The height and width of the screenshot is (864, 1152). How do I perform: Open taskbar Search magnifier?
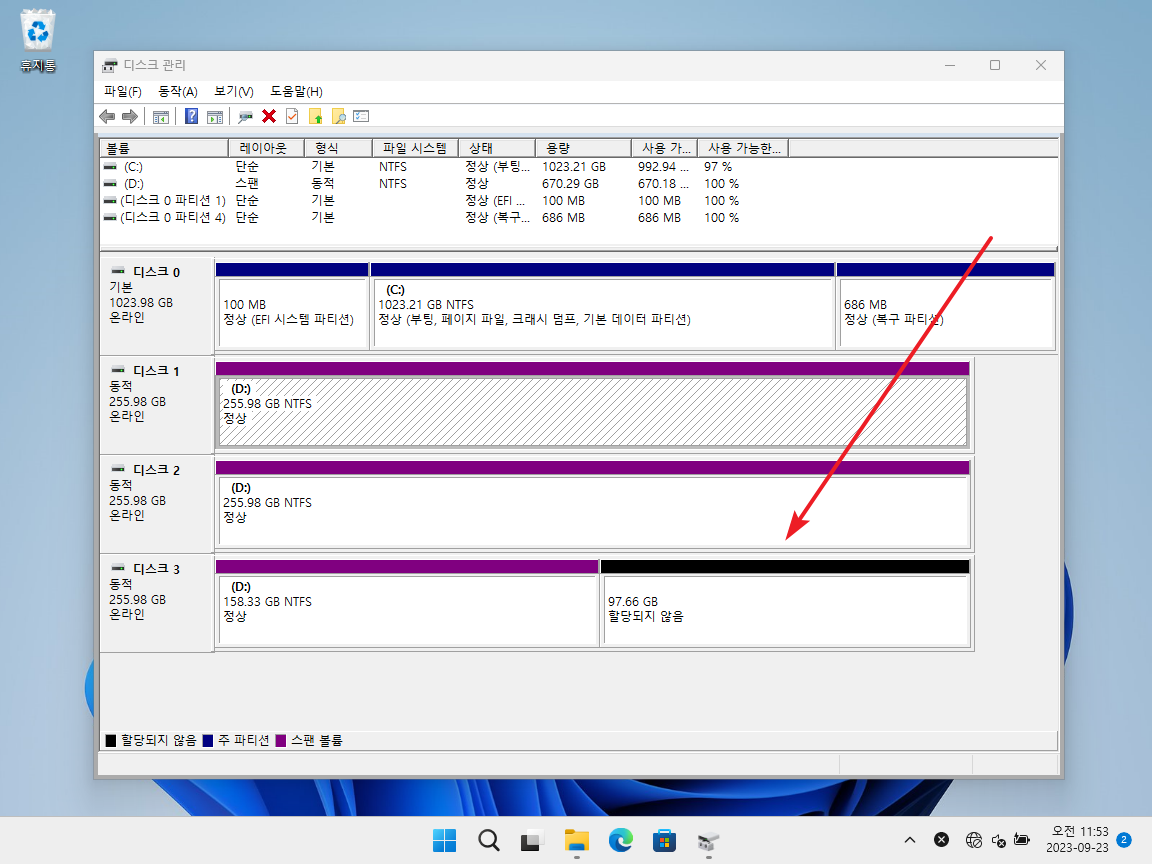coord(489,840)
